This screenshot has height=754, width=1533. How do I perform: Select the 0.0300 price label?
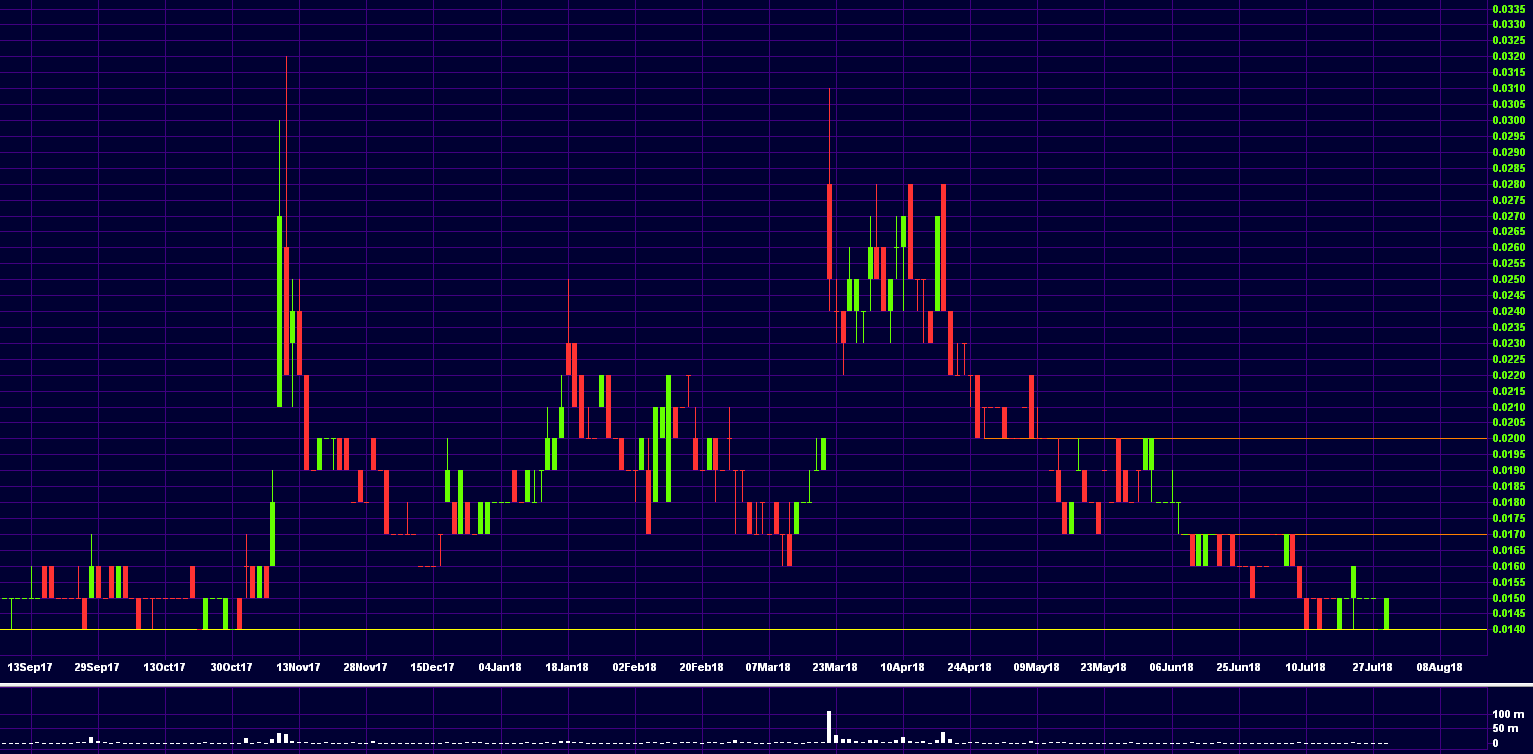point(1508,120)
